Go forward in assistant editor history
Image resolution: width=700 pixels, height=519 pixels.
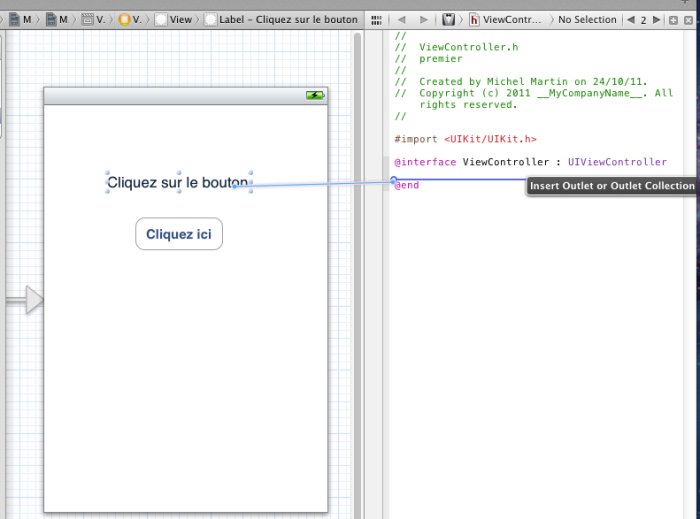point(423,19)
